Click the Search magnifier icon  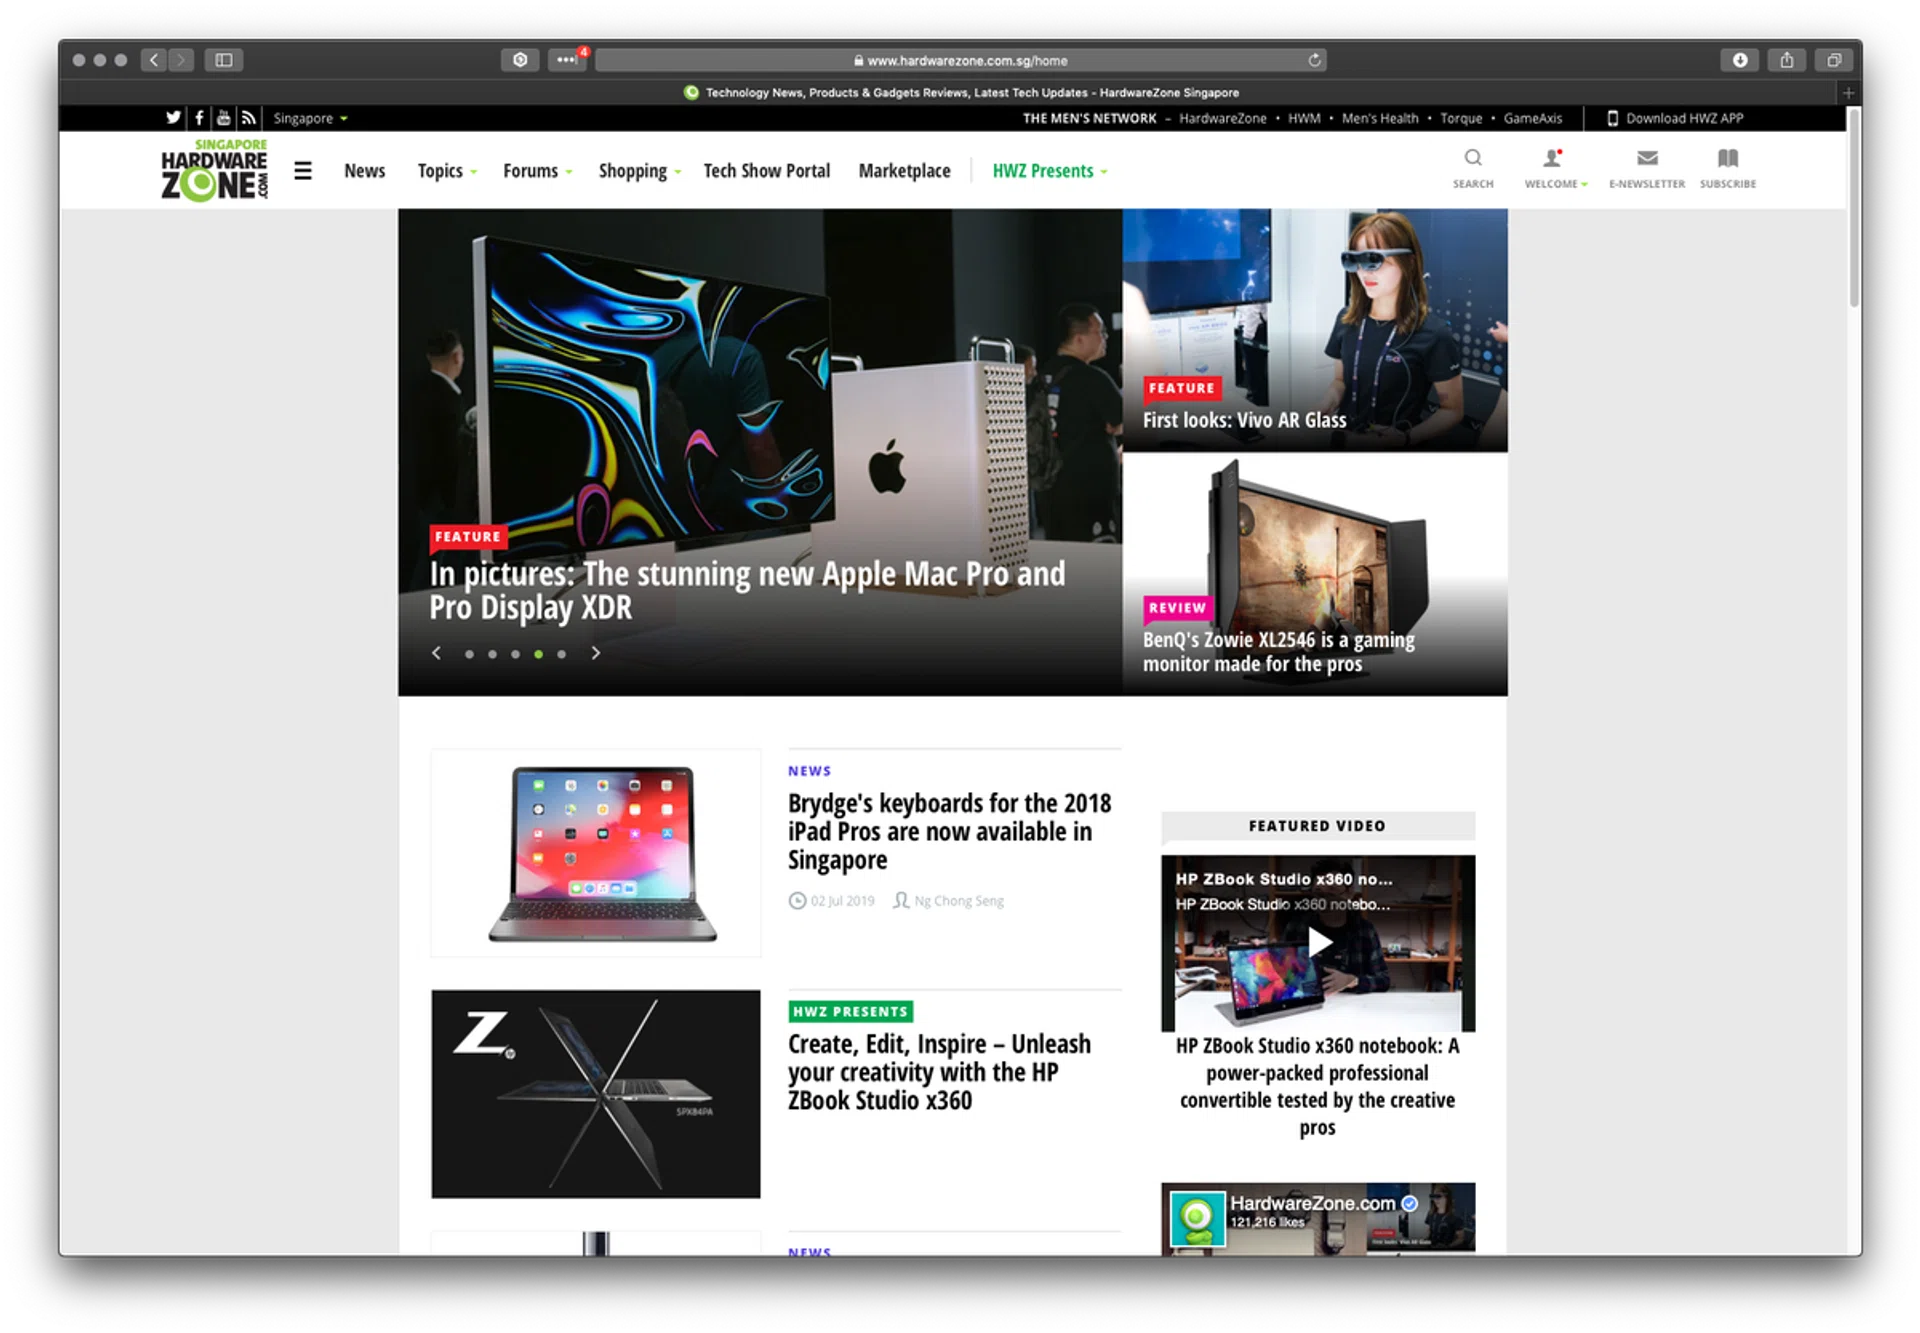coord(1472,159)
